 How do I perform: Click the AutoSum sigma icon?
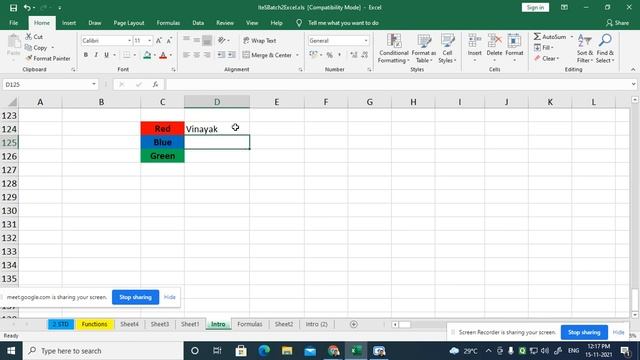(x=537, y=37)
